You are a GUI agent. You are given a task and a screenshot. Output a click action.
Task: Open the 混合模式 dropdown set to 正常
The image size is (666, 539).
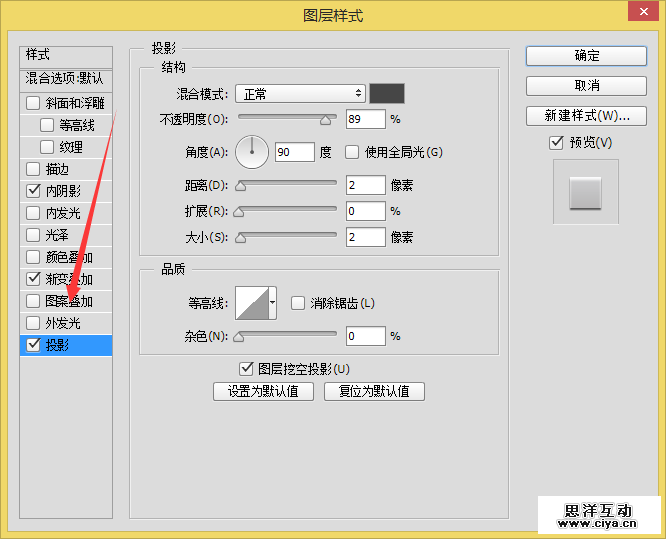[300, 93]
